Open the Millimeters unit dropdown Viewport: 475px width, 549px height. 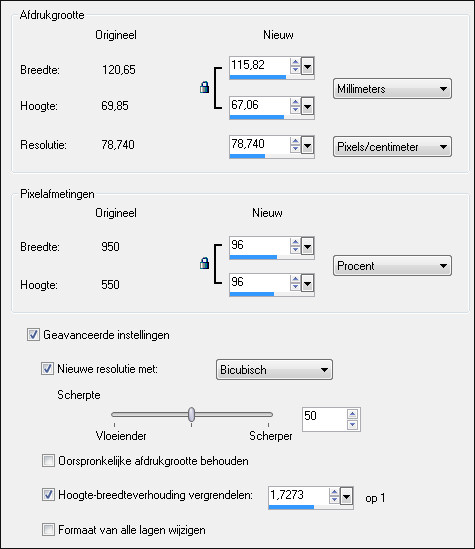click(392, 89)
